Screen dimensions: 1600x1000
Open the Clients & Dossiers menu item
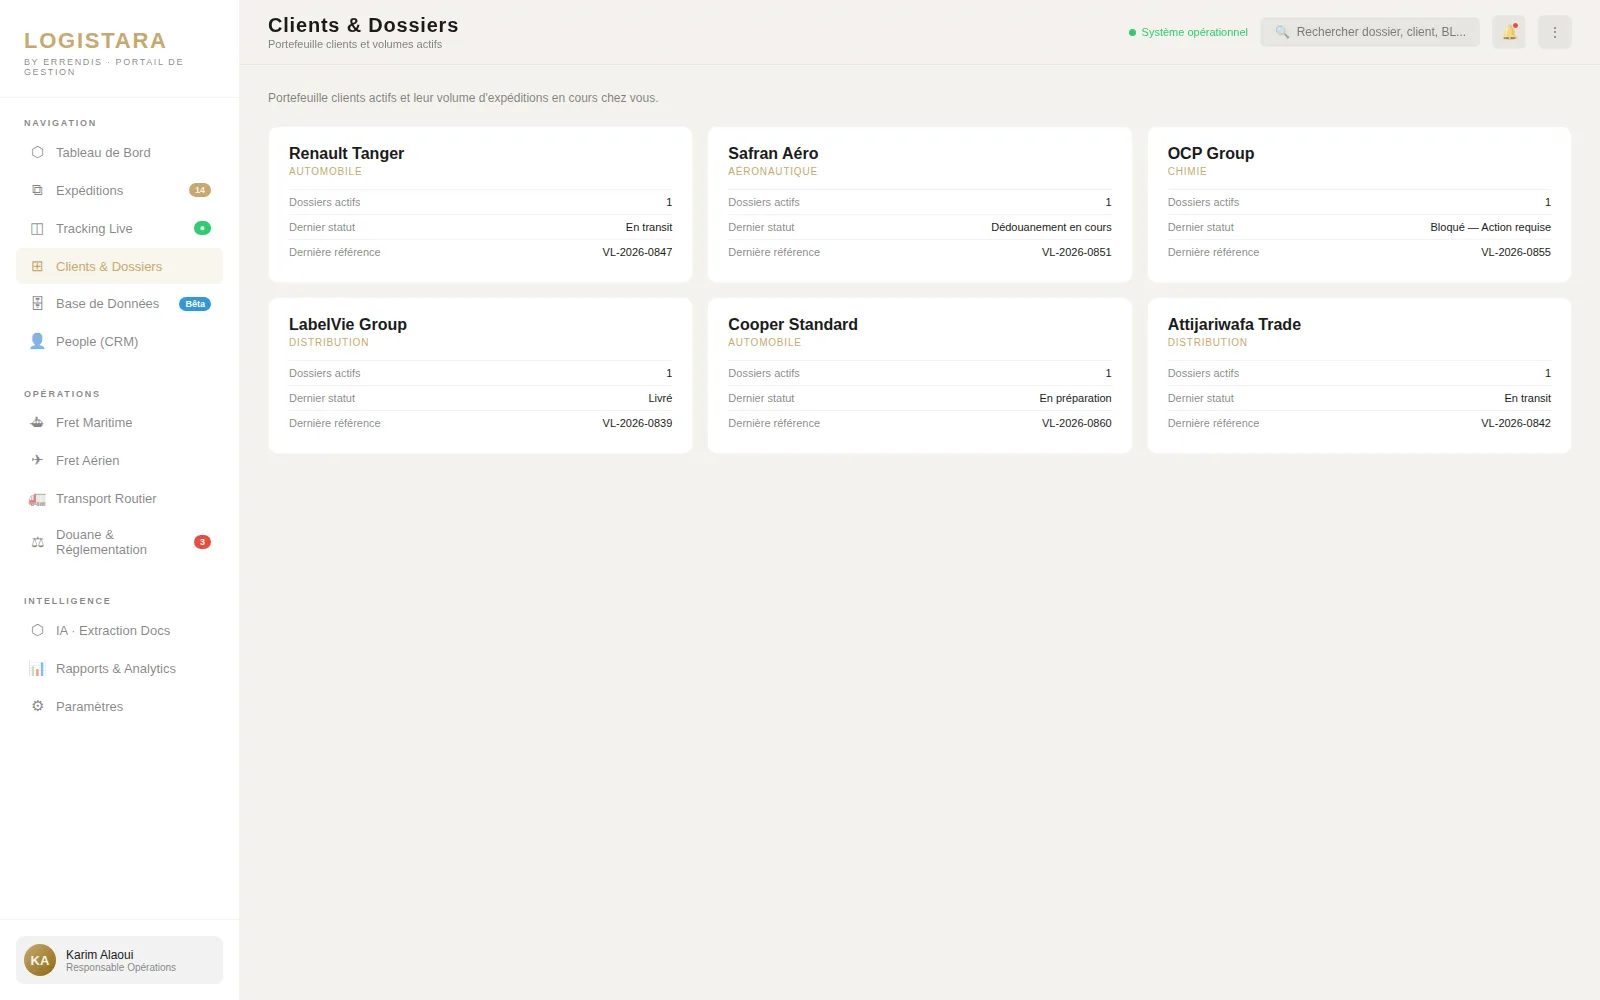(119, 267)
